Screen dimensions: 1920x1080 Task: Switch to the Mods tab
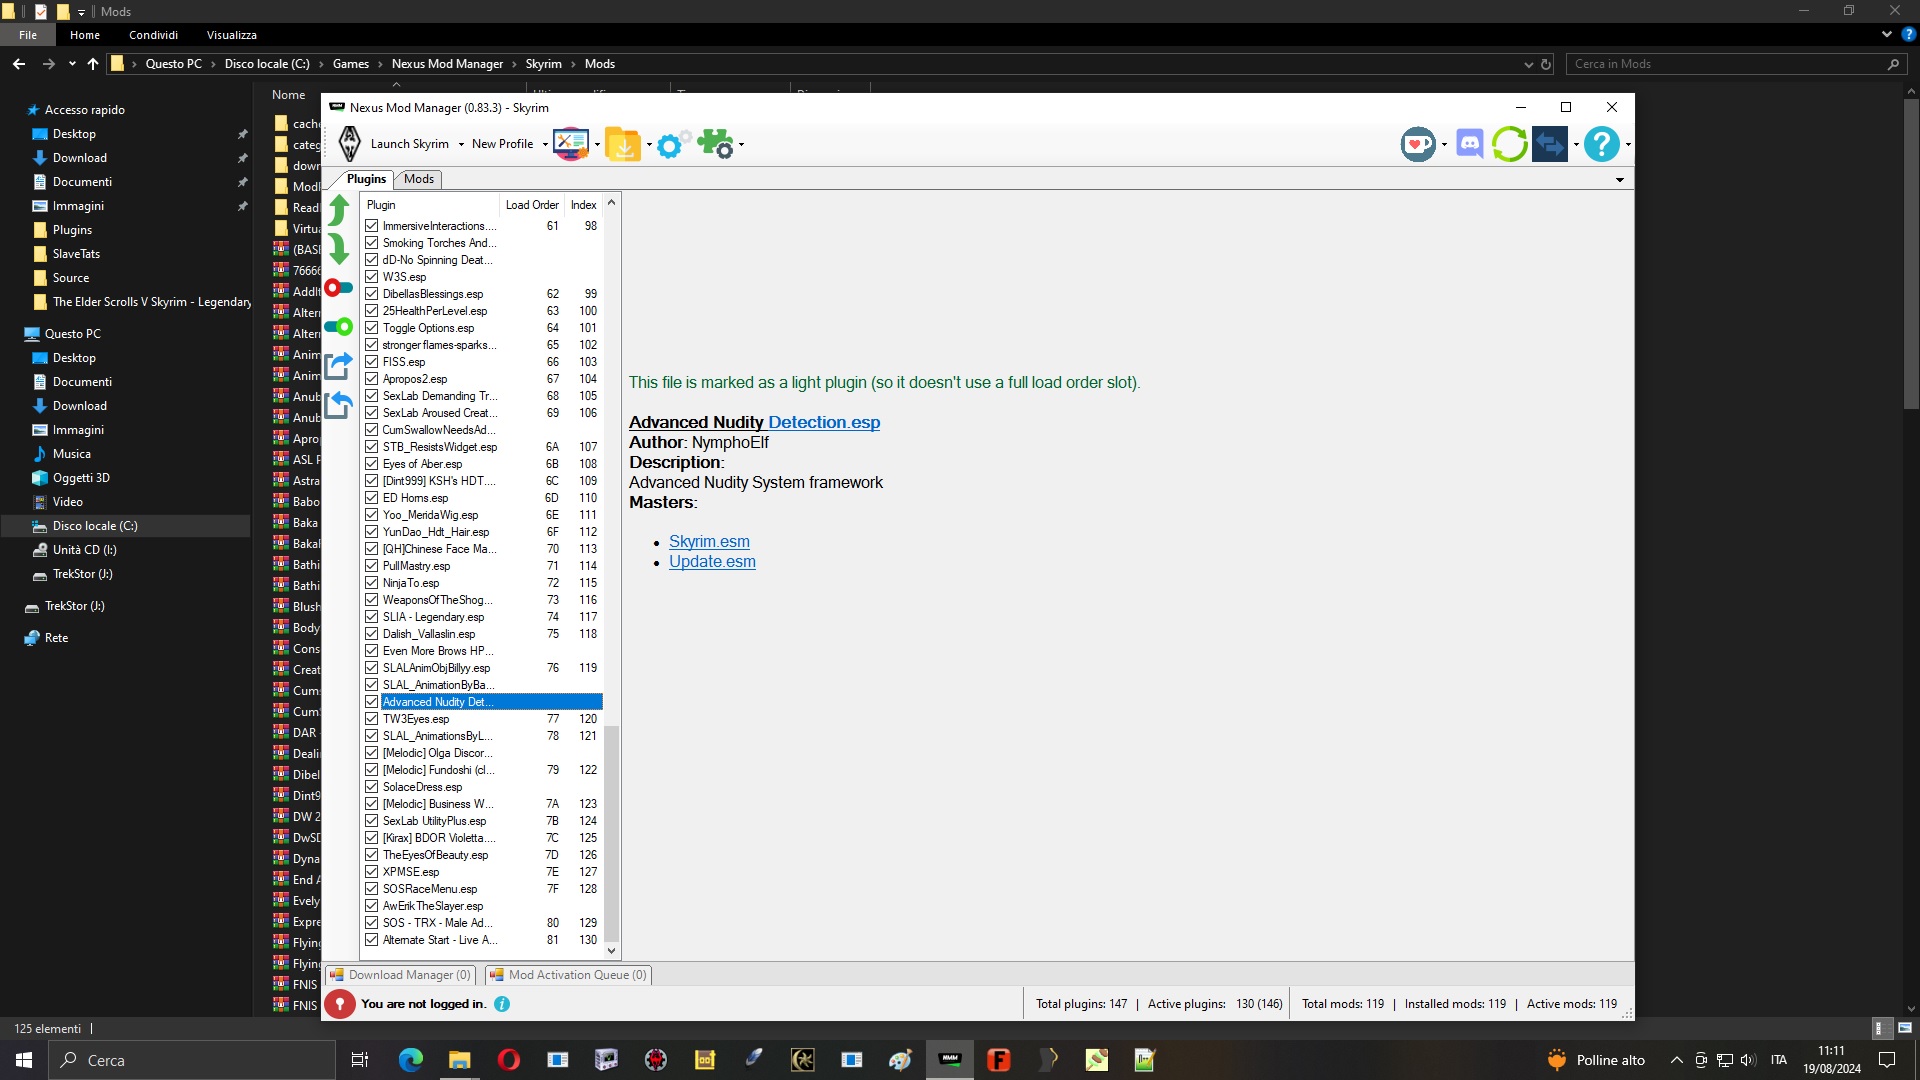point(419,179)
